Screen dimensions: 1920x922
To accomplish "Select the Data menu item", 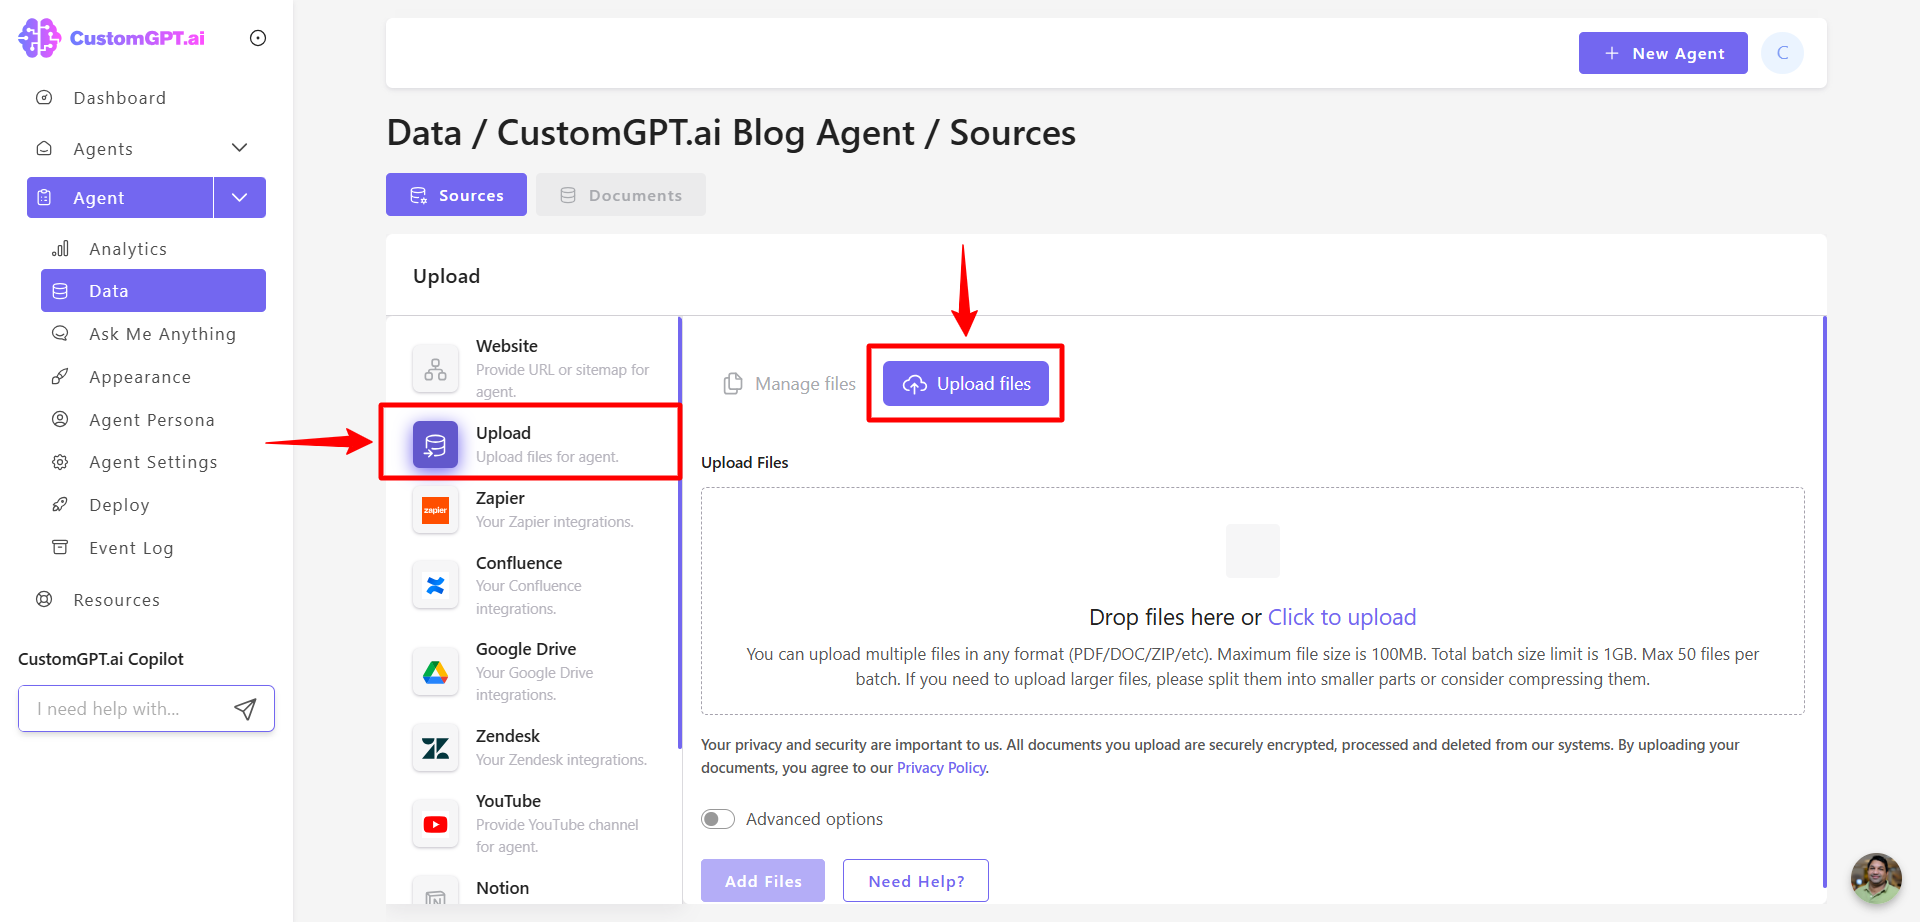I will pyautogui.click(x=153, y=290).
